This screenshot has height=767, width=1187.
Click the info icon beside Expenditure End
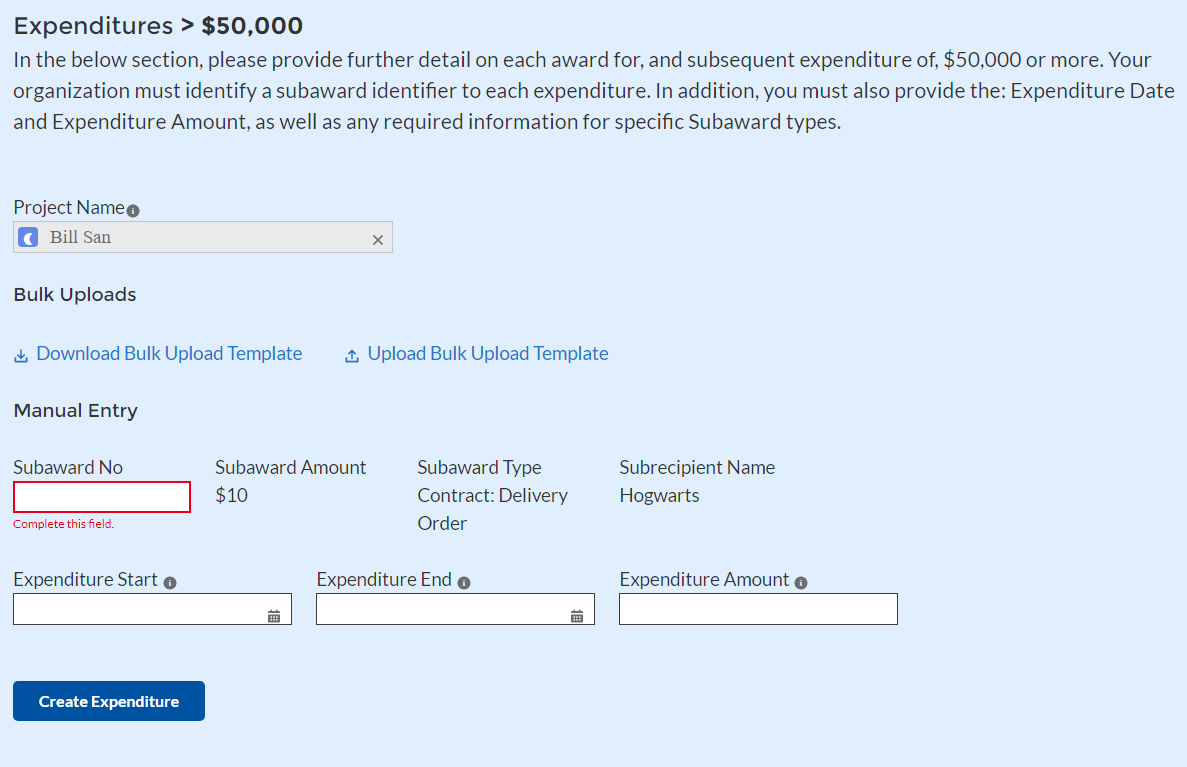(464, 583)
